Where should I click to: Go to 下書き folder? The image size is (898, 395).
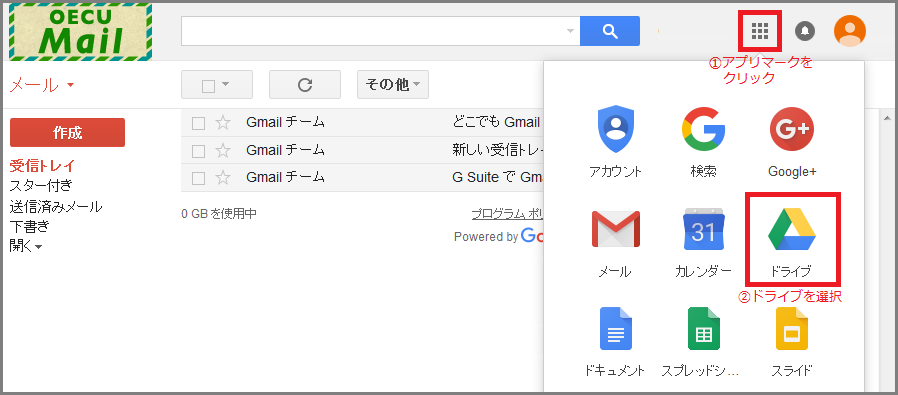coord(29,227)
